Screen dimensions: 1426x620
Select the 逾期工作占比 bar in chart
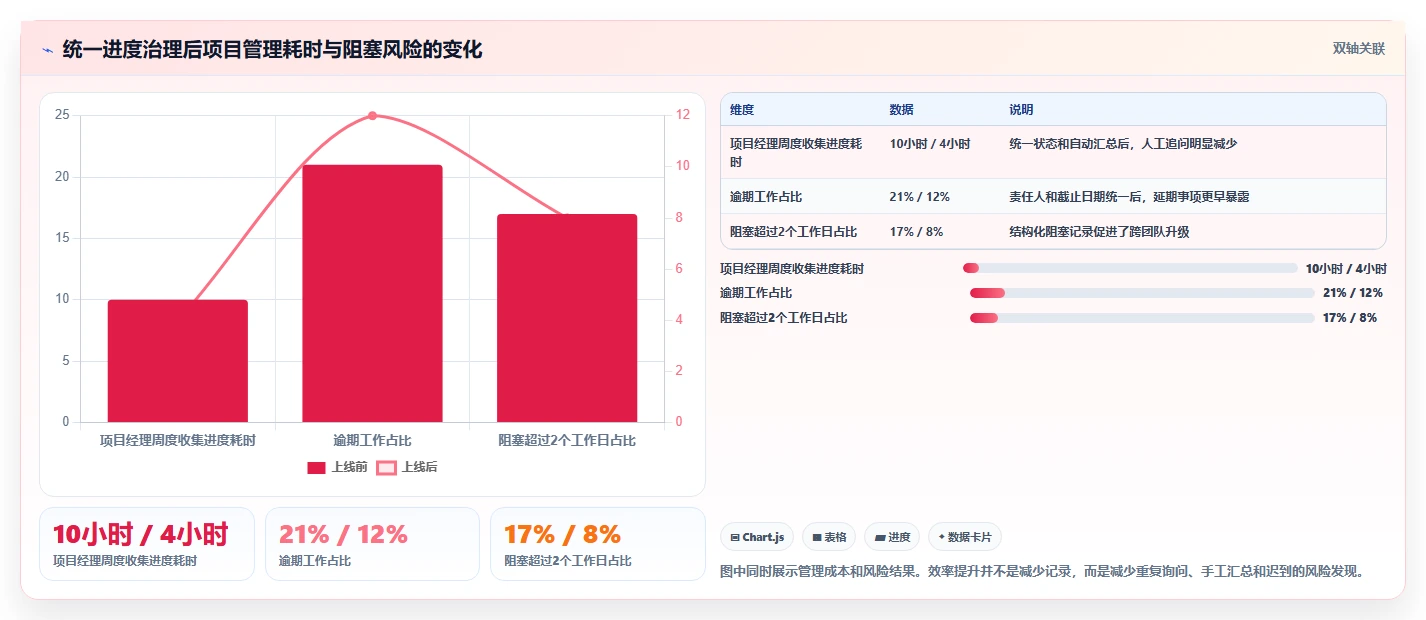372,293
